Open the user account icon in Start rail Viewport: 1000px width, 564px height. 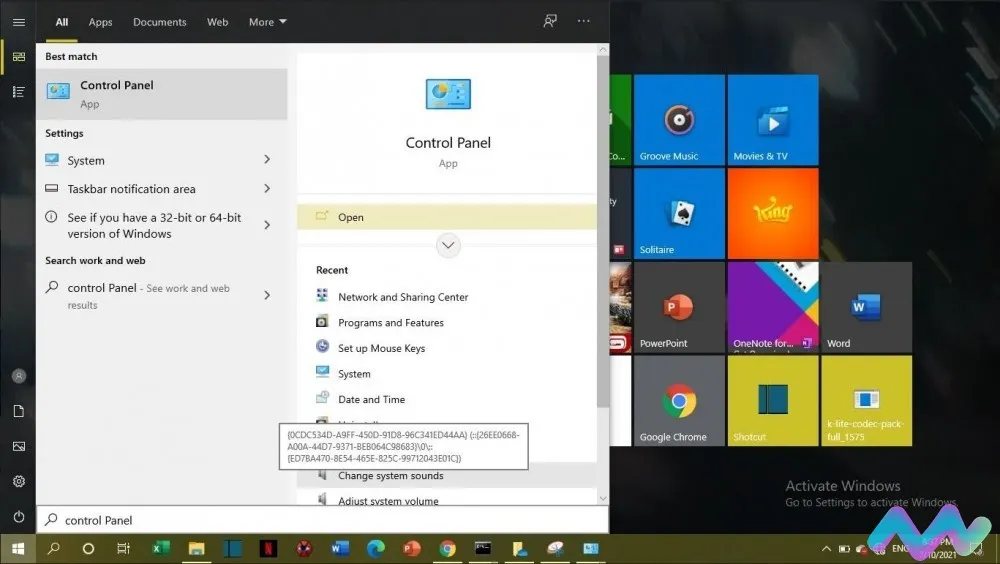click(18, 376)
